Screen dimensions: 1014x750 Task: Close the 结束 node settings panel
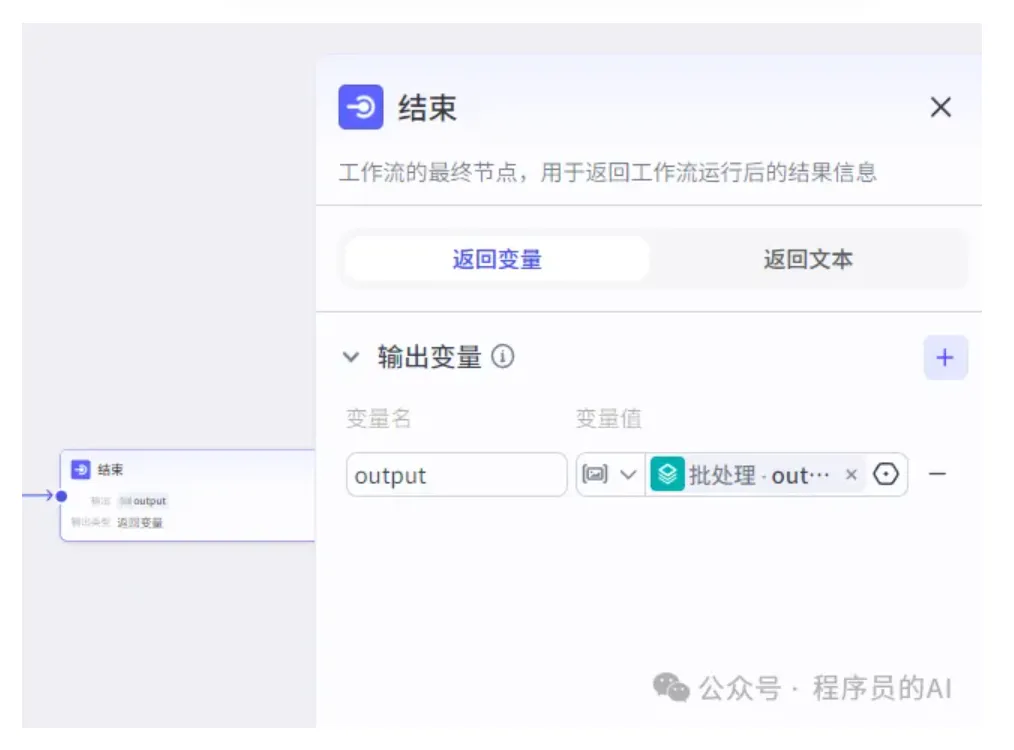click(x=940, y=107)
